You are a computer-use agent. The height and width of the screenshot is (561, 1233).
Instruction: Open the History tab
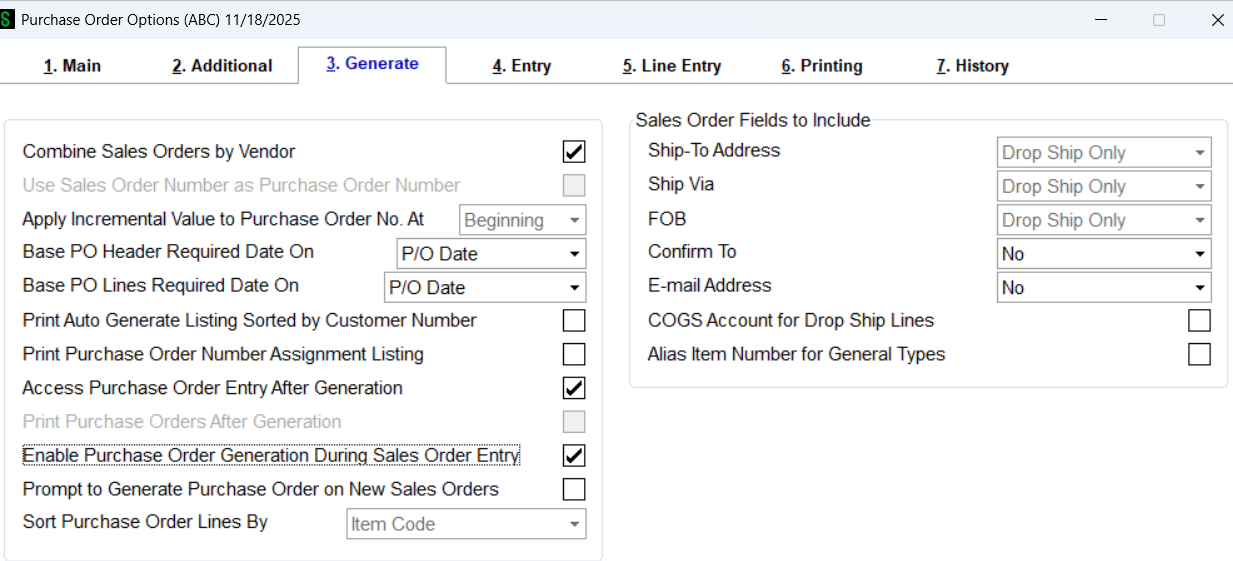click(972, 66)
